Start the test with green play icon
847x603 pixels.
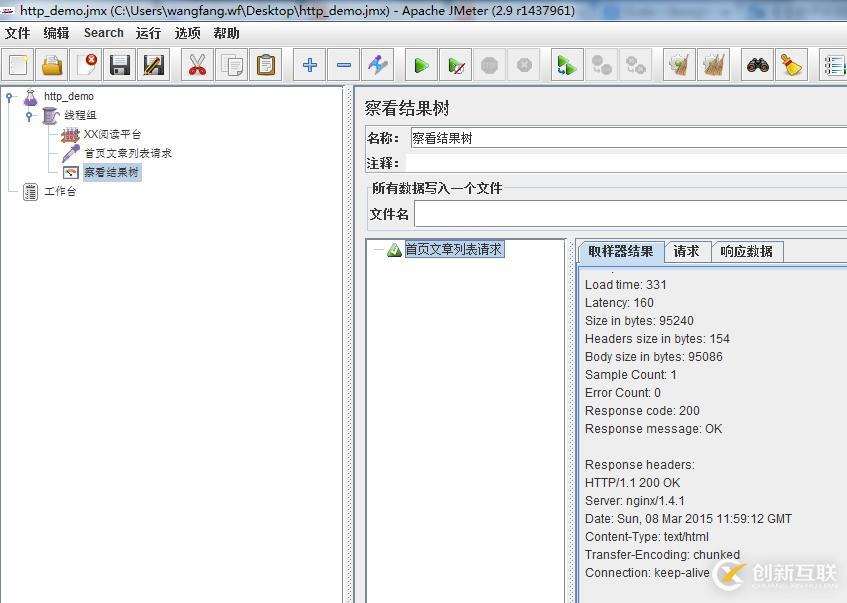(421, 65)
